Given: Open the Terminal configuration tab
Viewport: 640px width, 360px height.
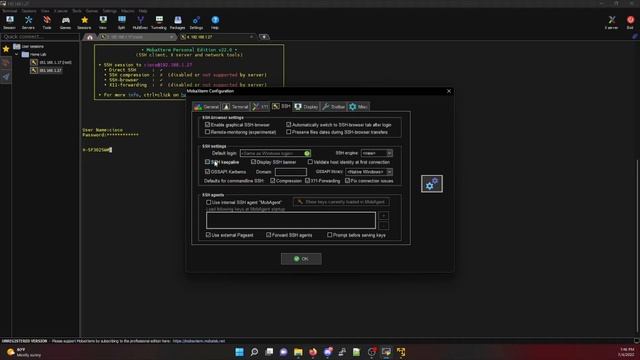Looking at the screenshot, I should [236, 107].
